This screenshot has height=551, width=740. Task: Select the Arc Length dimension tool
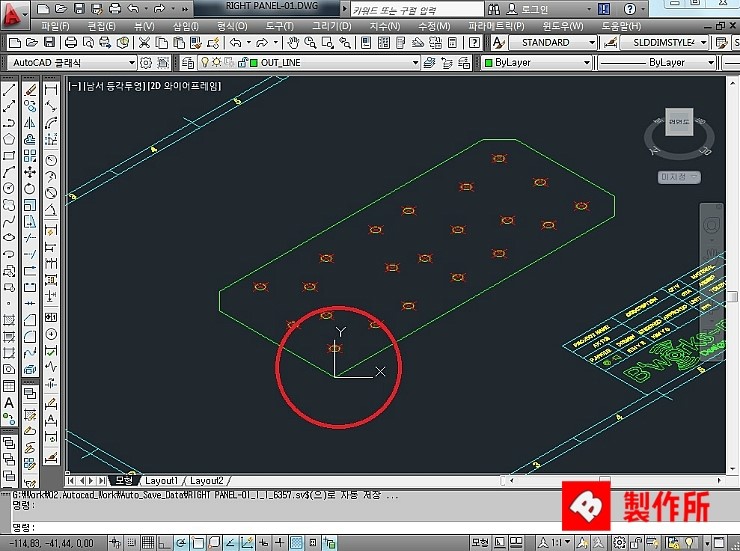coord(50,123)
